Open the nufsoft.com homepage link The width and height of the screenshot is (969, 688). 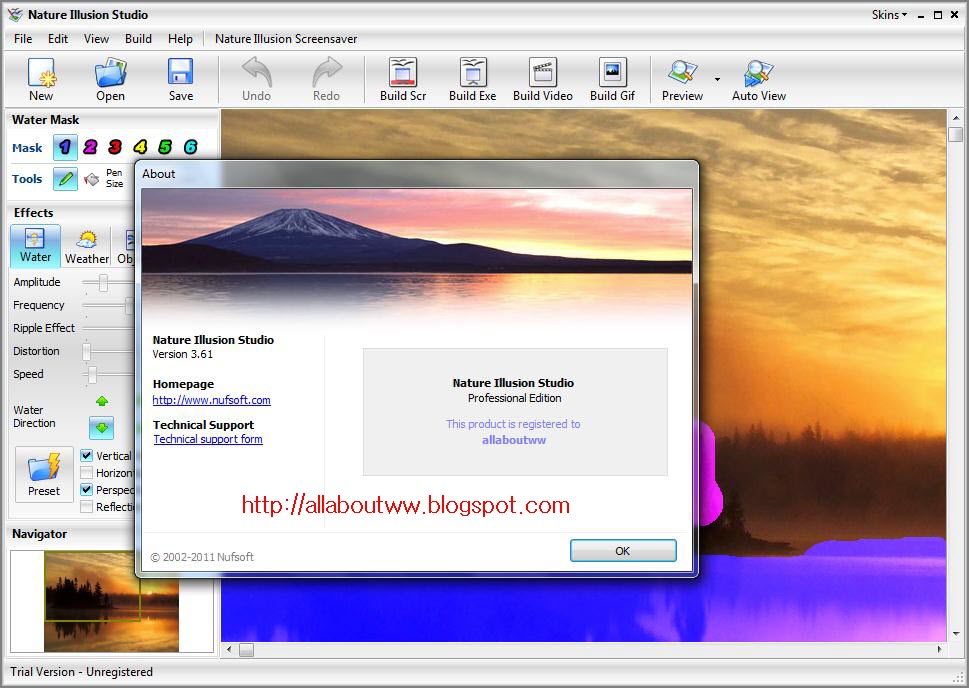(211, 400)
